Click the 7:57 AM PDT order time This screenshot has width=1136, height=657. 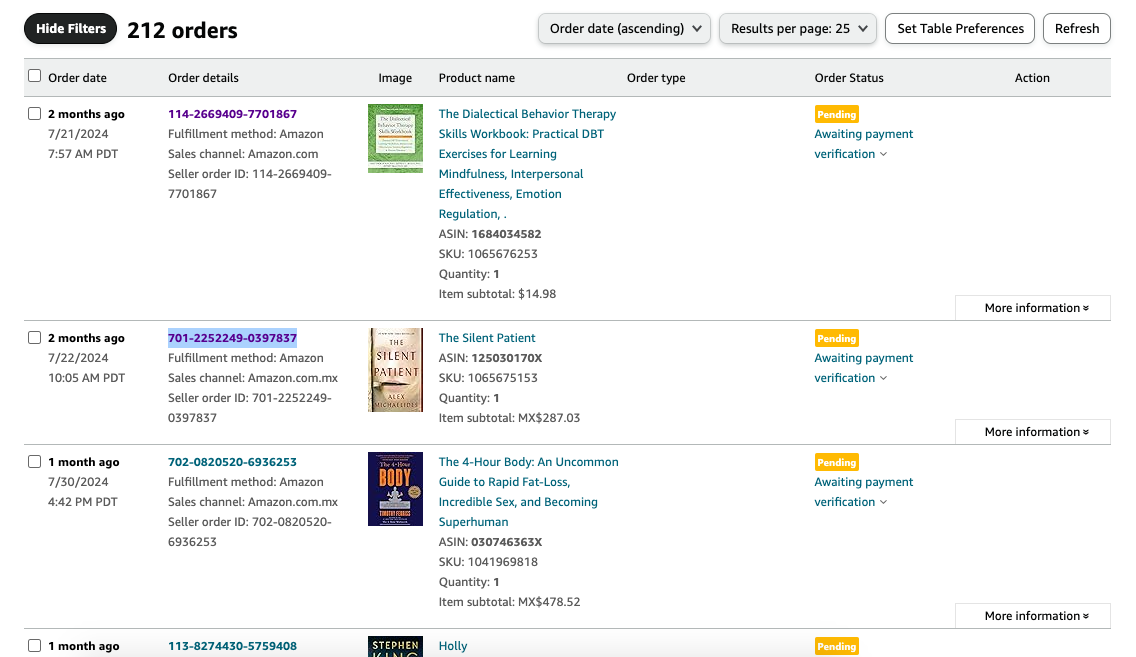pyautogui.click(x=83, y=154)
